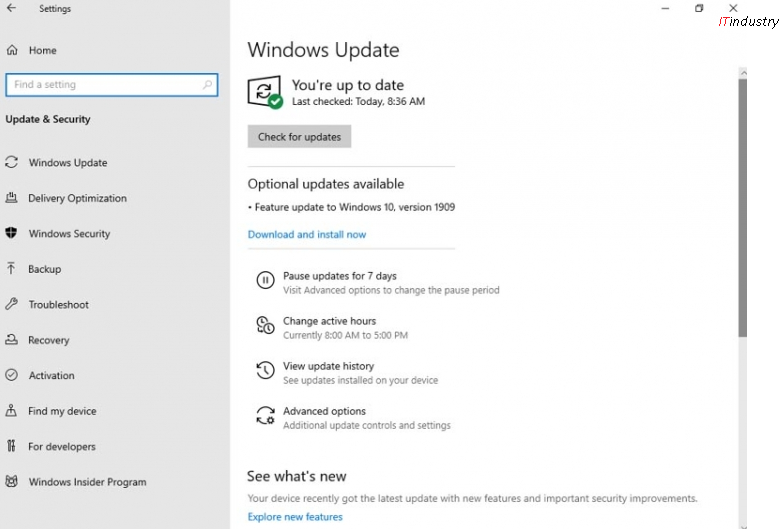Open the Recovery section
Viewport: 783px width, 529px height.
tap(48, 340)
